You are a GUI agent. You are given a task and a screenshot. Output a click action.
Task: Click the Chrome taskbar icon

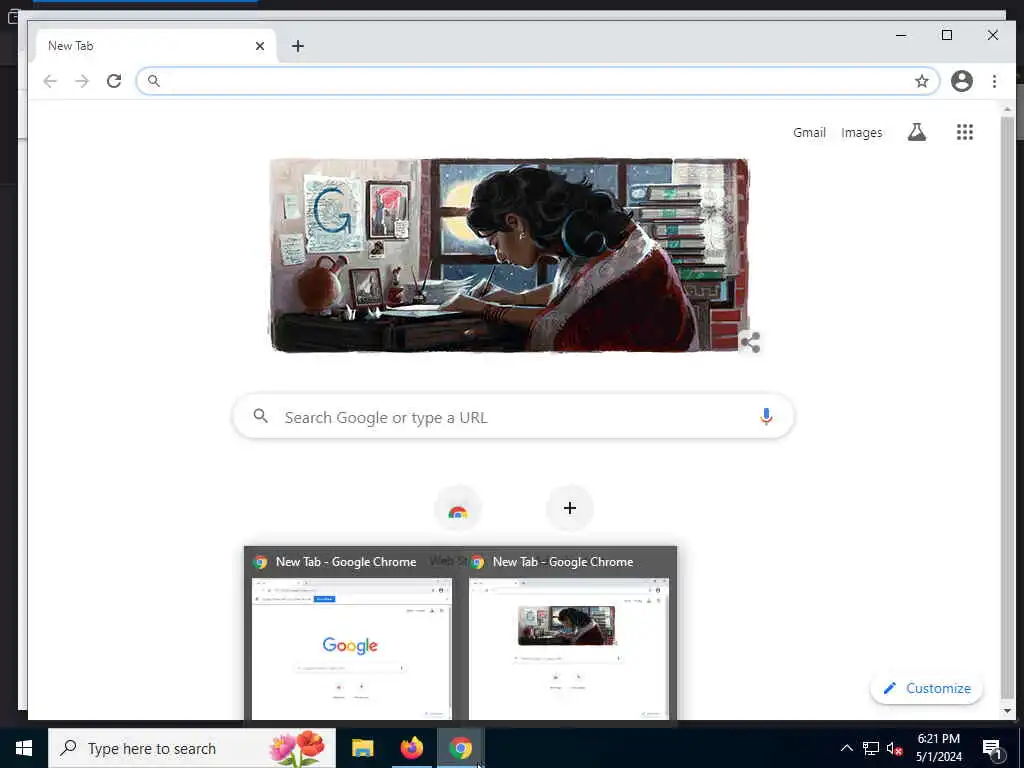pos(460,748)
